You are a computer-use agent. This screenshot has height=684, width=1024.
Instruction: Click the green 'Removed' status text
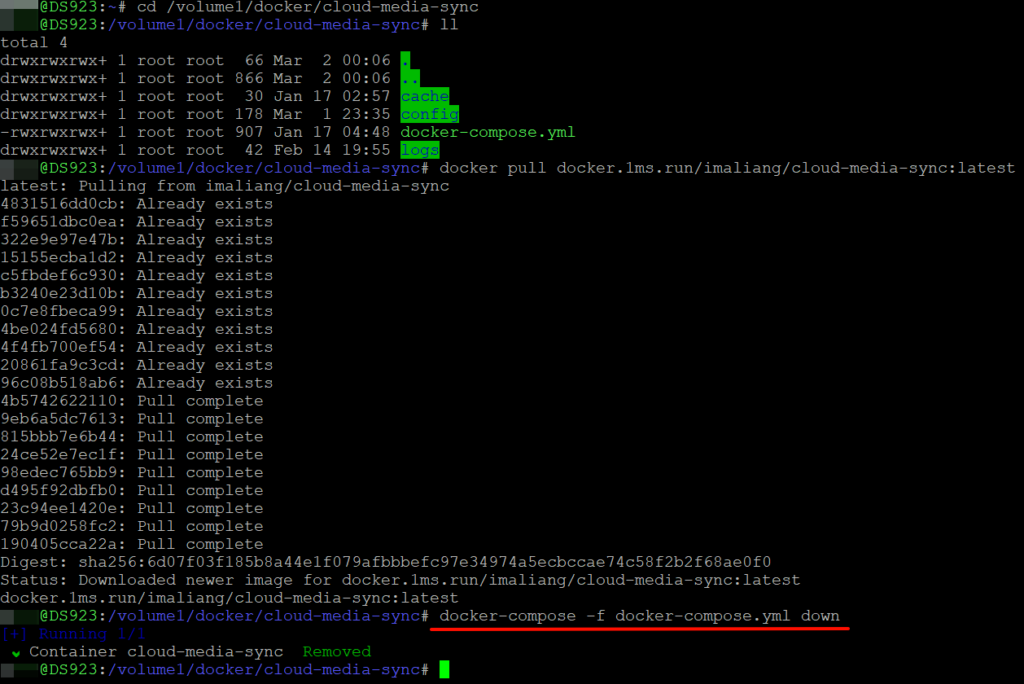pos(336,652)
